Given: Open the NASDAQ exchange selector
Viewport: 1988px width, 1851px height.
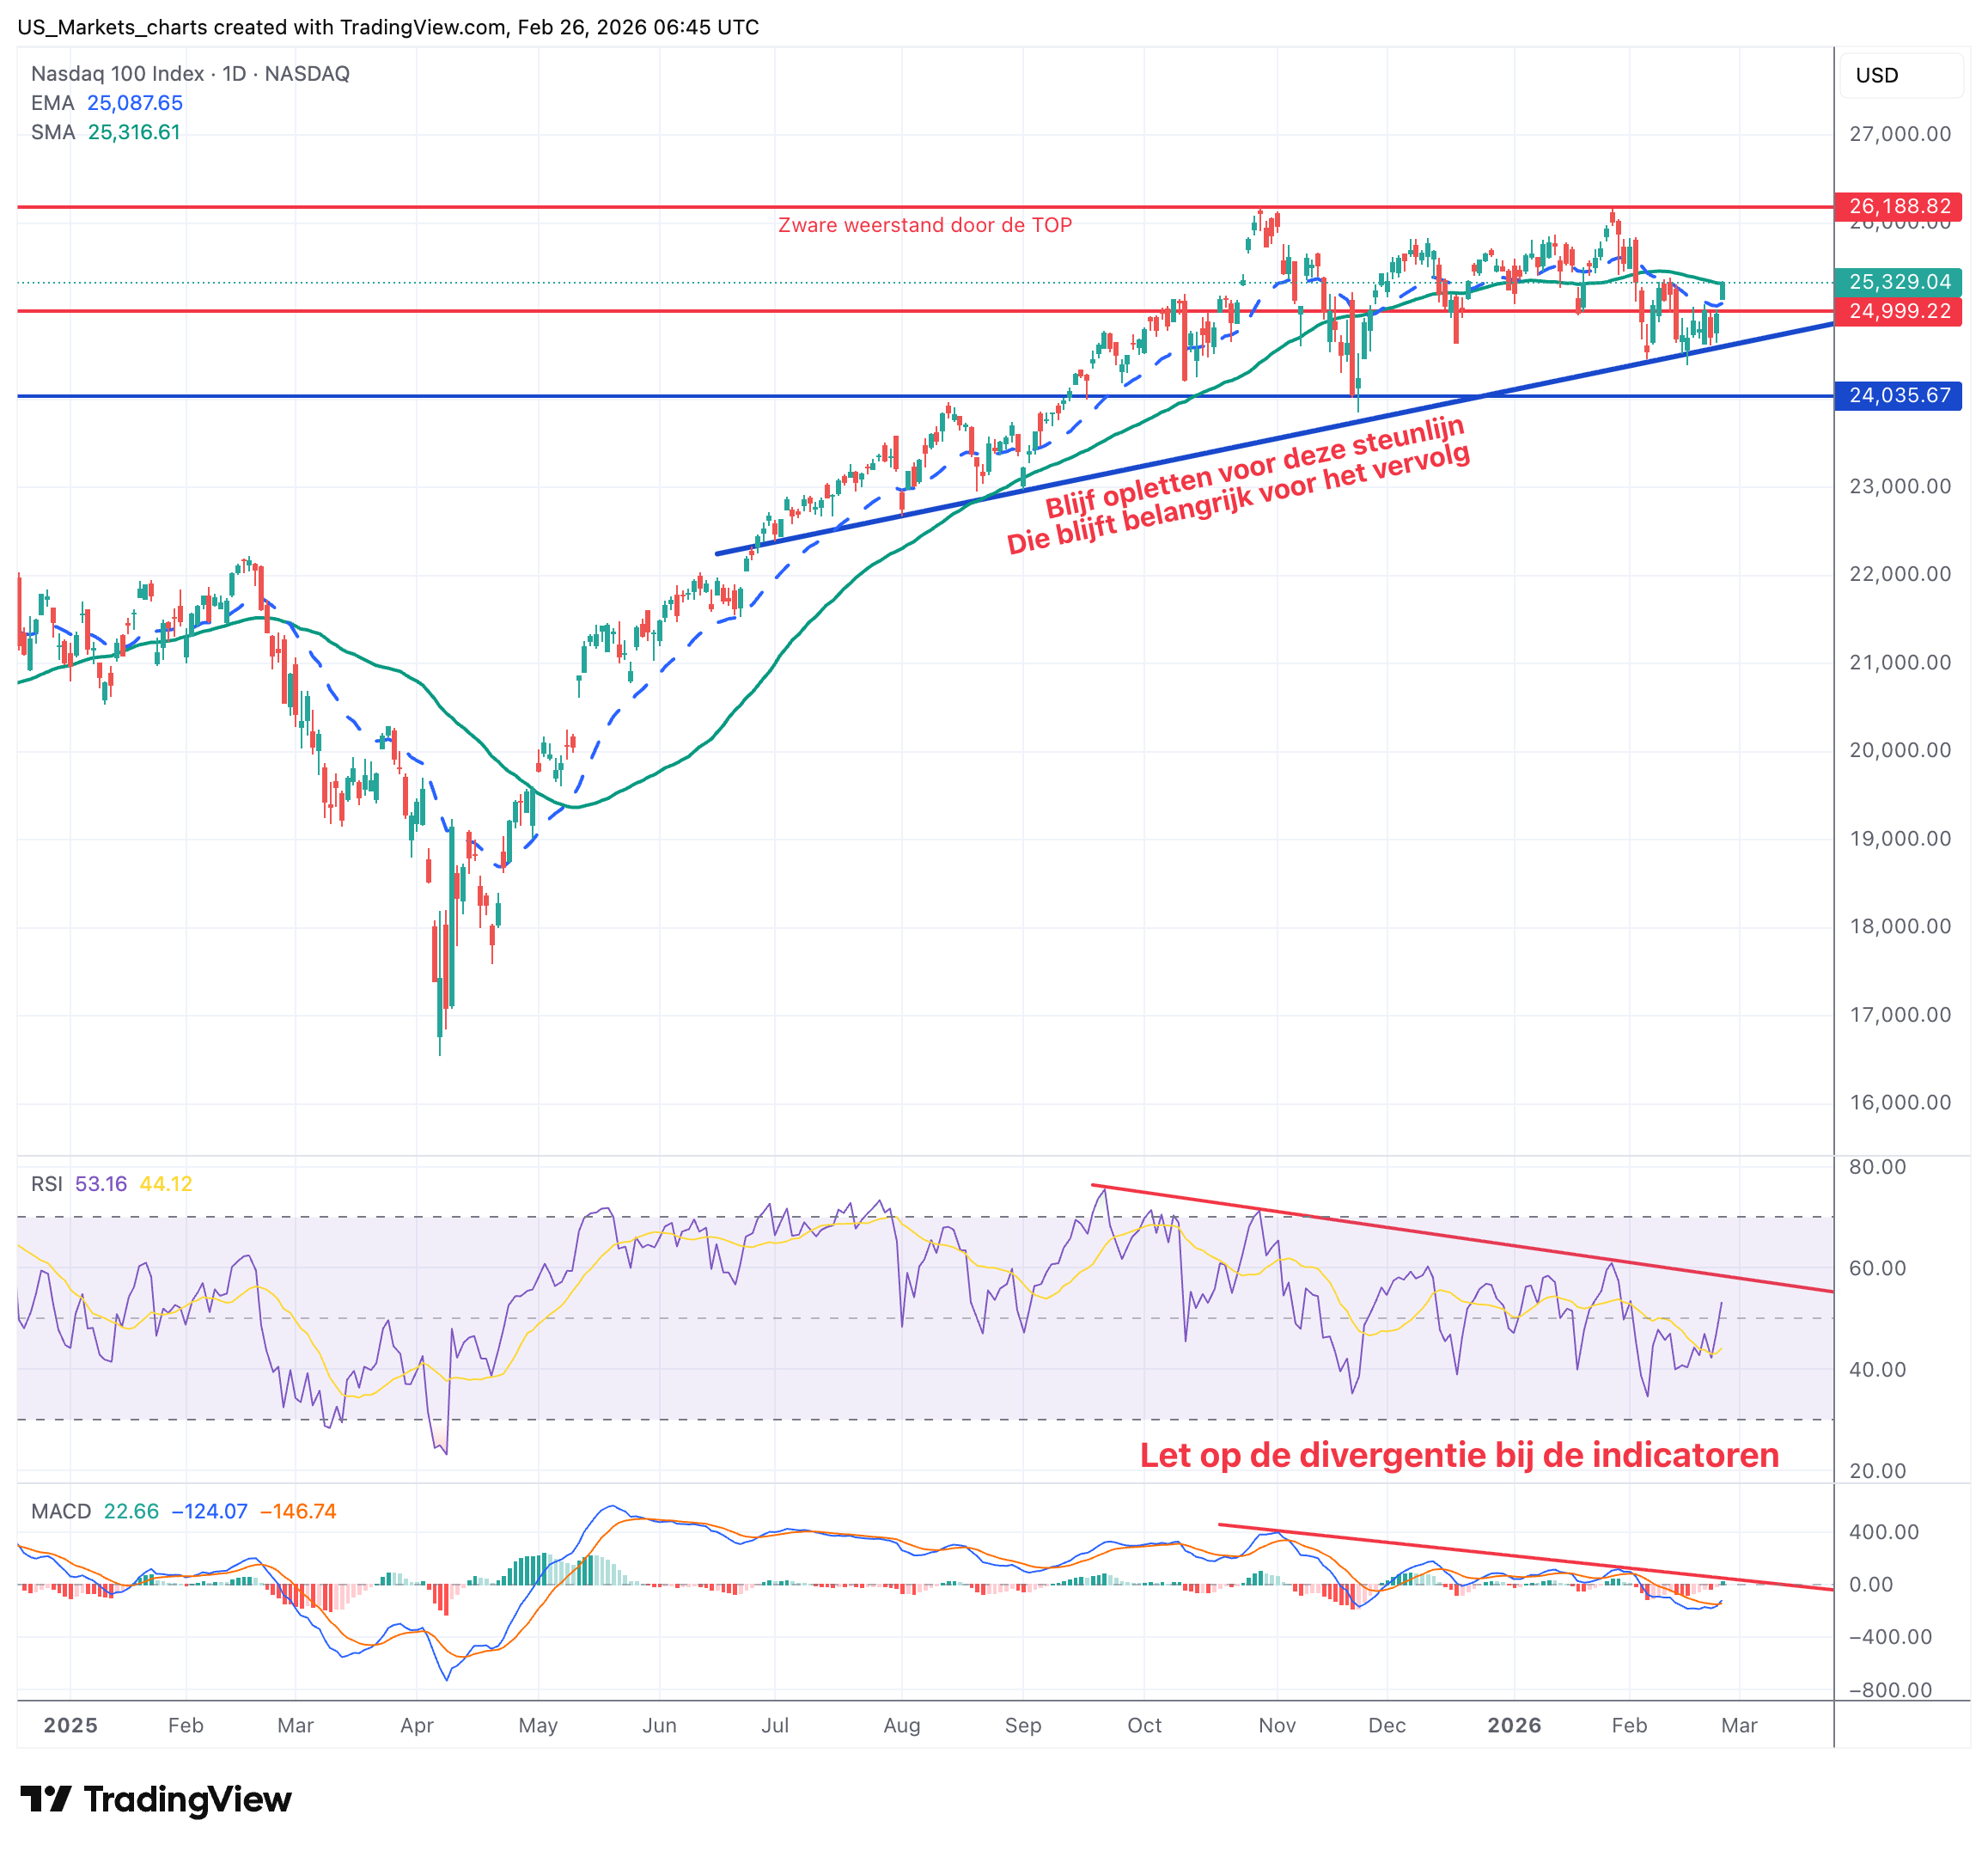Looking at the screenshot, I should coord(305,72).
